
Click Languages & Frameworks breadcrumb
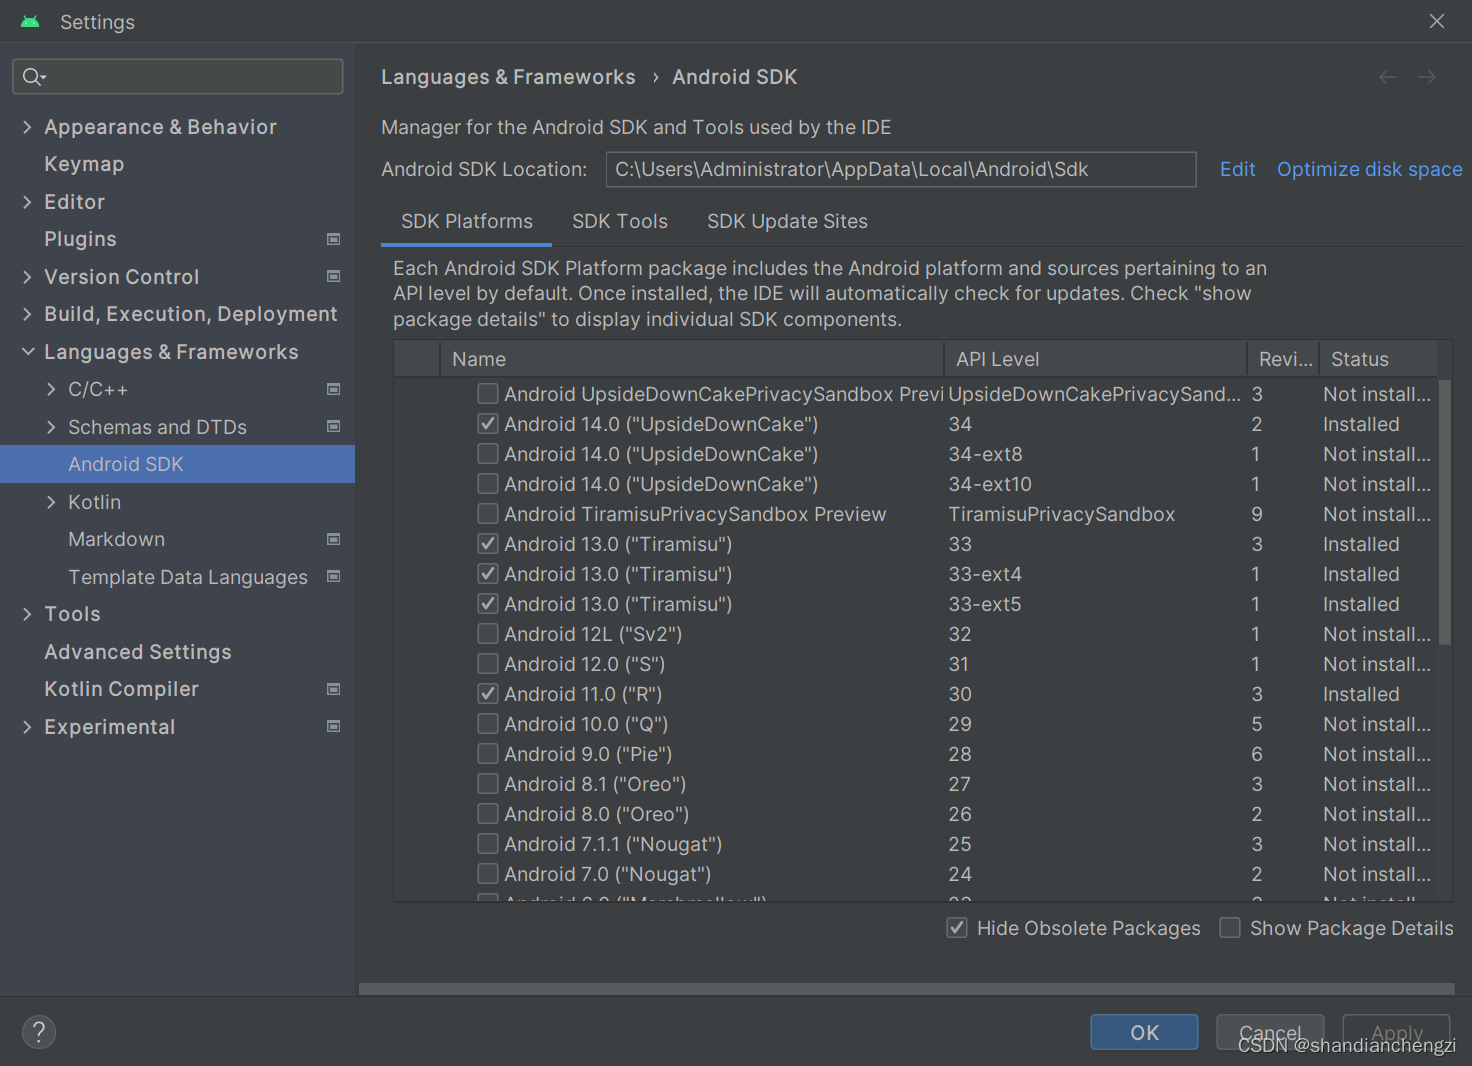508,77
